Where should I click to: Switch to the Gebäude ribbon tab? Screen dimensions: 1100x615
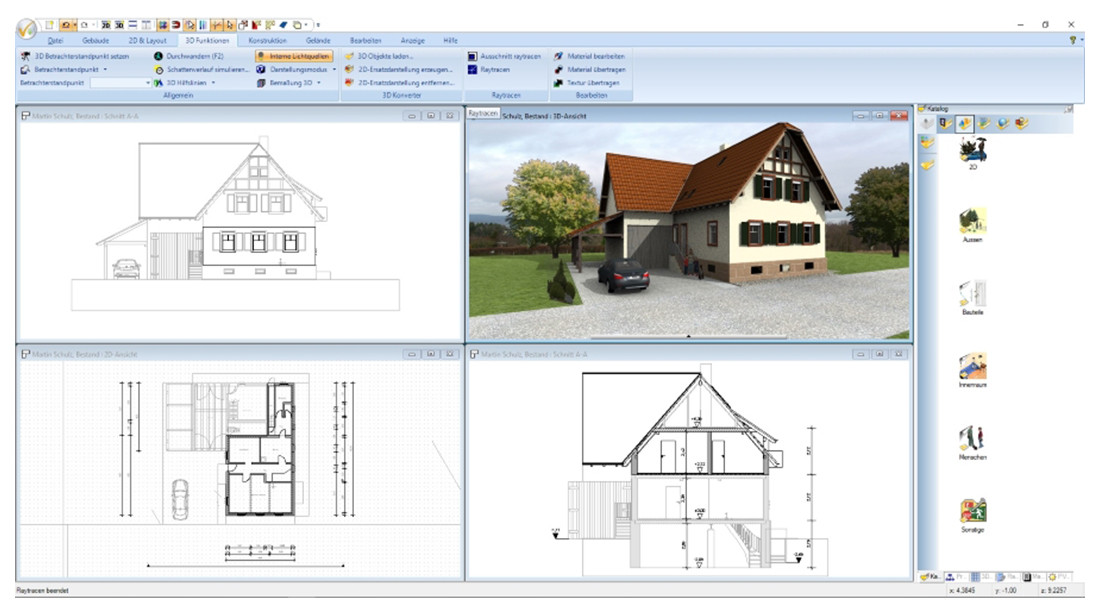coord(96,41)
